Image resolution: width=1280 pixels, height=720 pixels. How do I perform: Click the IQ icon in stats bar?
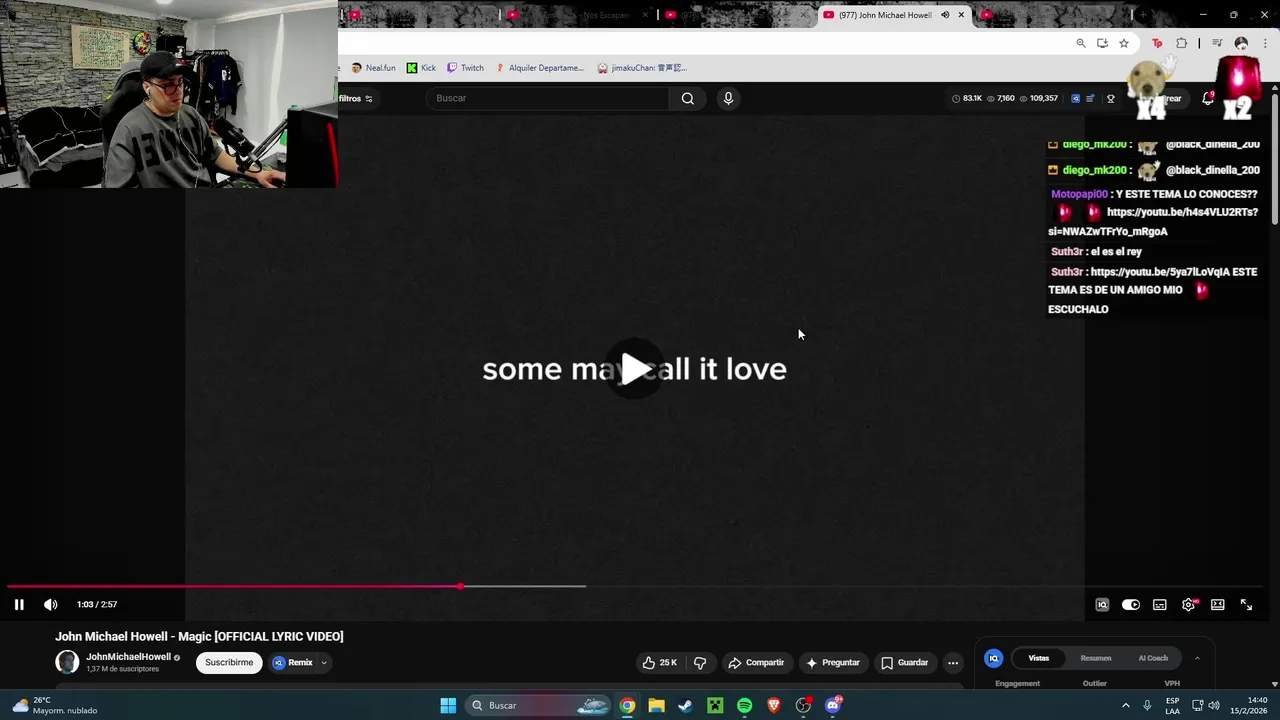[x=1075, y=98]
